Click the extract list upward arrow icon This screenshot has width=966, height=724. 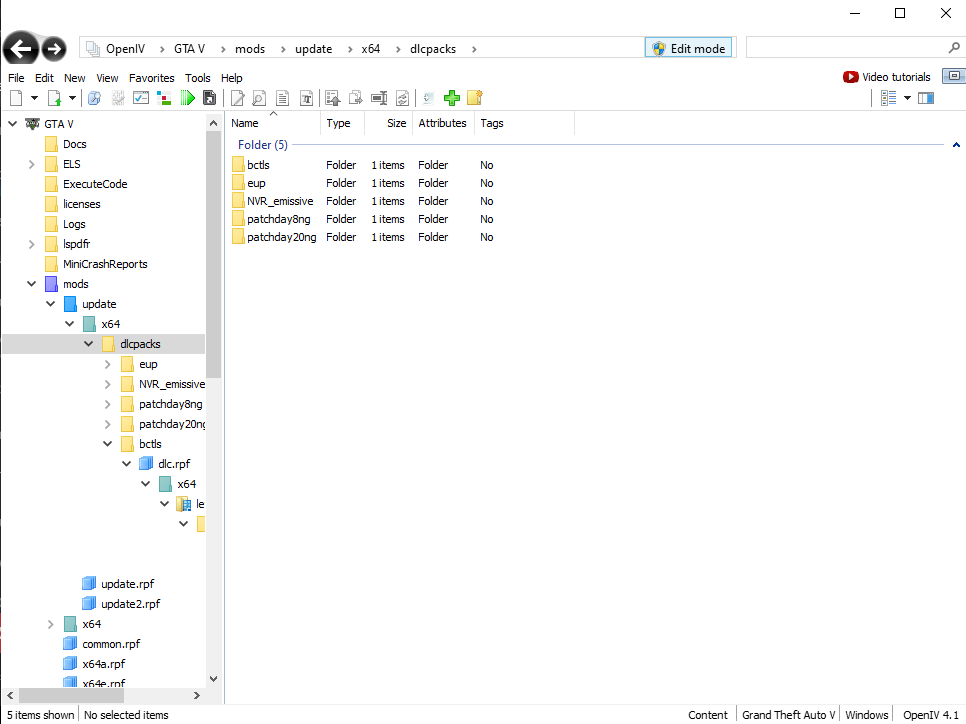[333, 97]
